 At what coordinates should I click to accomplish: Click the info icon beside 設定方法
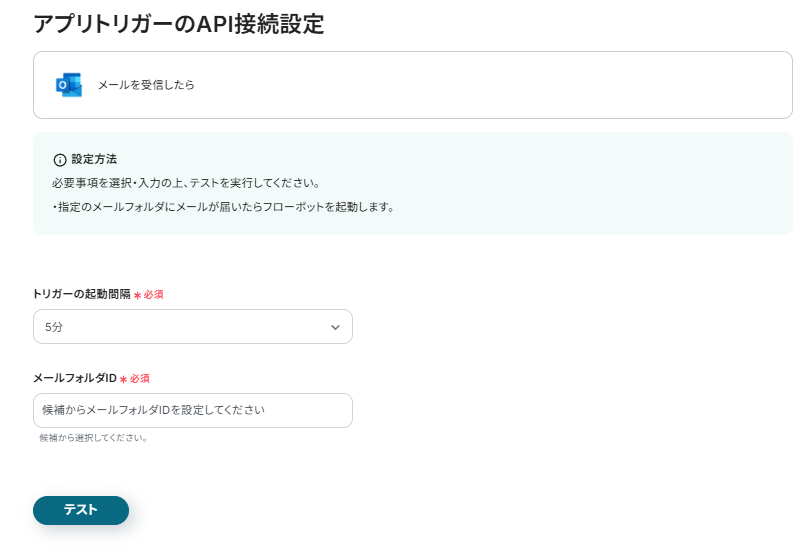click(60, 160)
